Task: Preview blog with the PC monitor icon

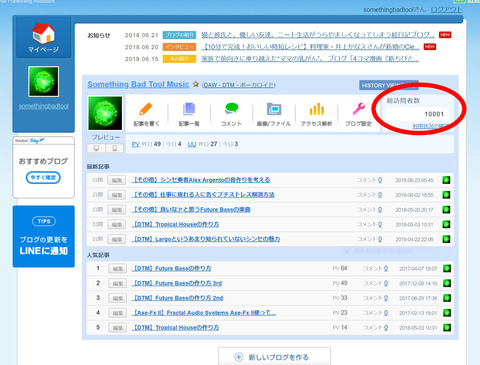Action: tap(96, 148)
